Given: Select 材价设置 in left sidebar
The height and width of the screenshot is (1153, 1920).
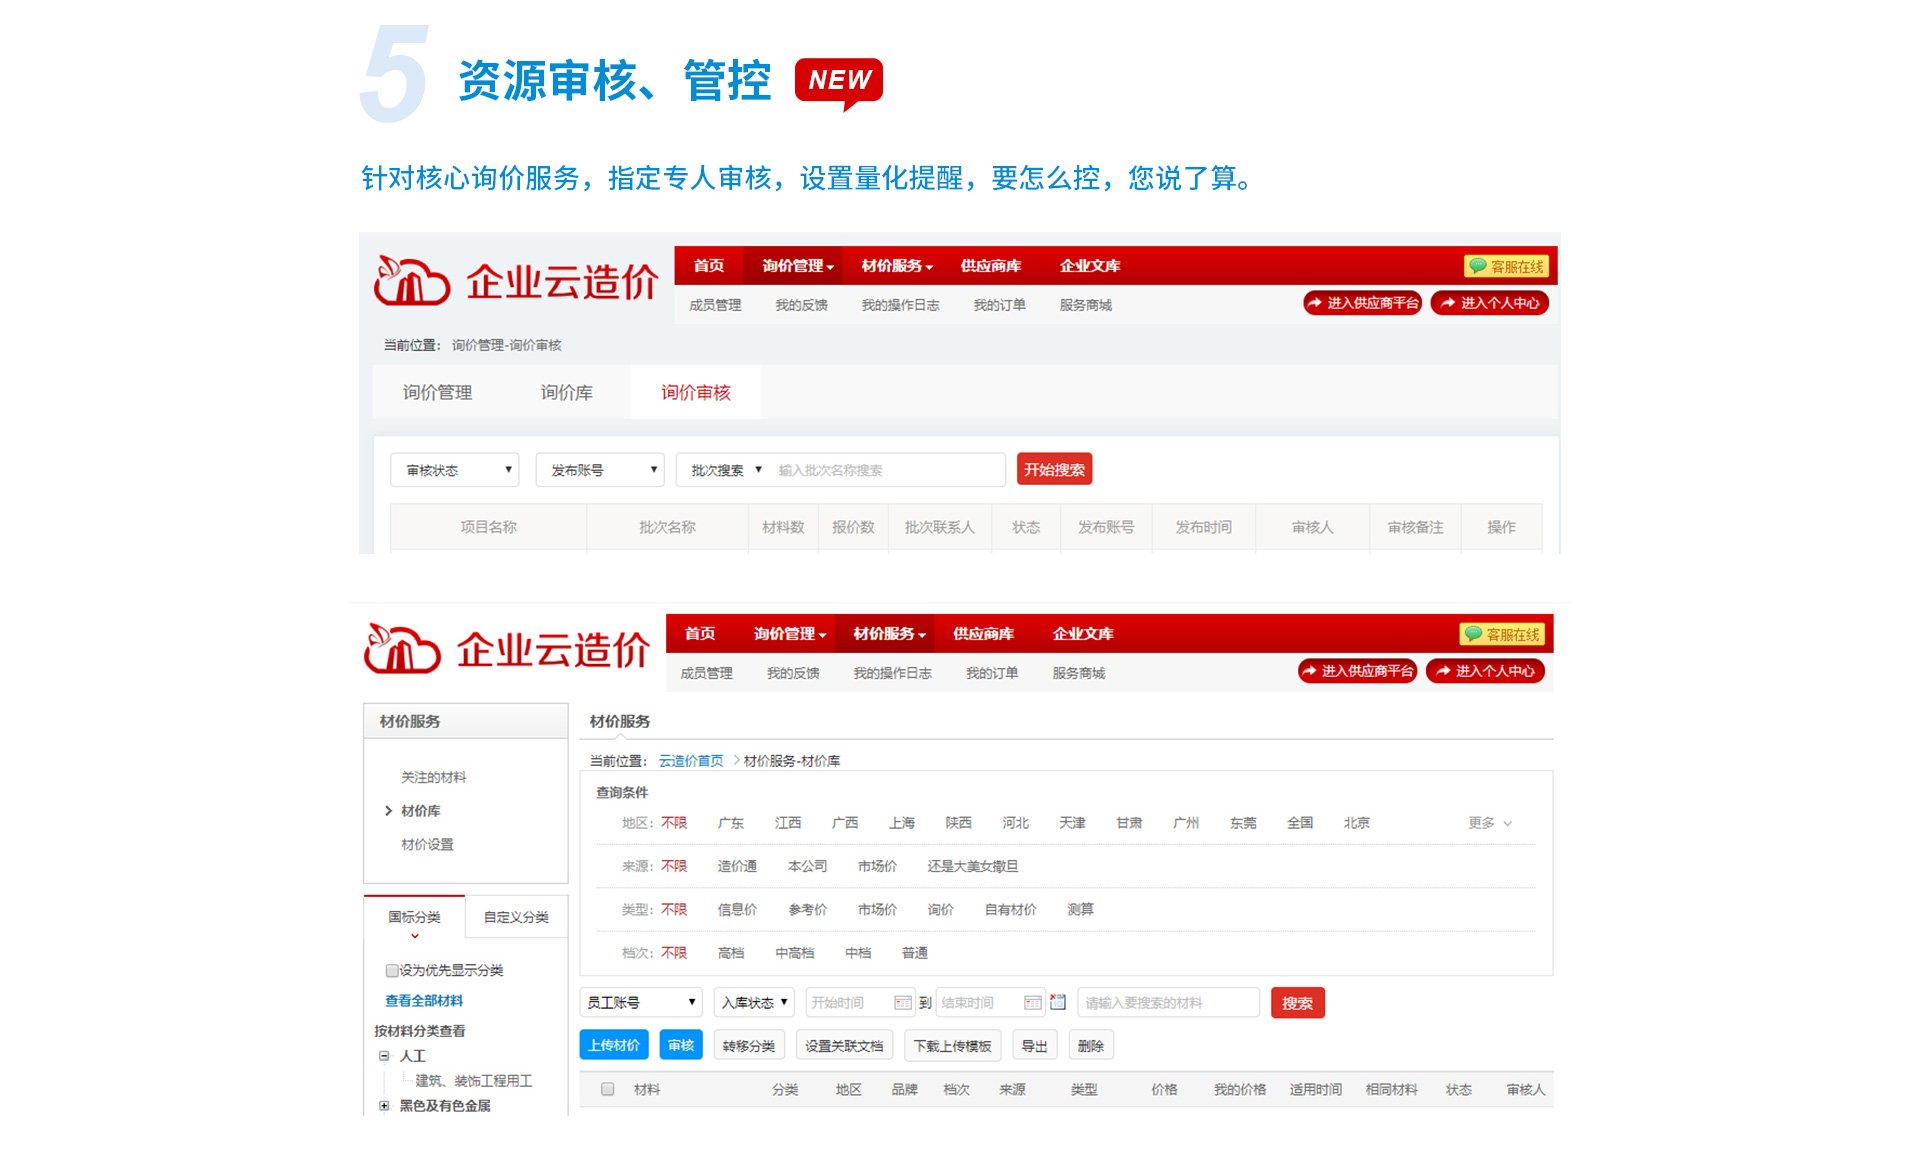Looking at the screenshot, I should 427,844.
